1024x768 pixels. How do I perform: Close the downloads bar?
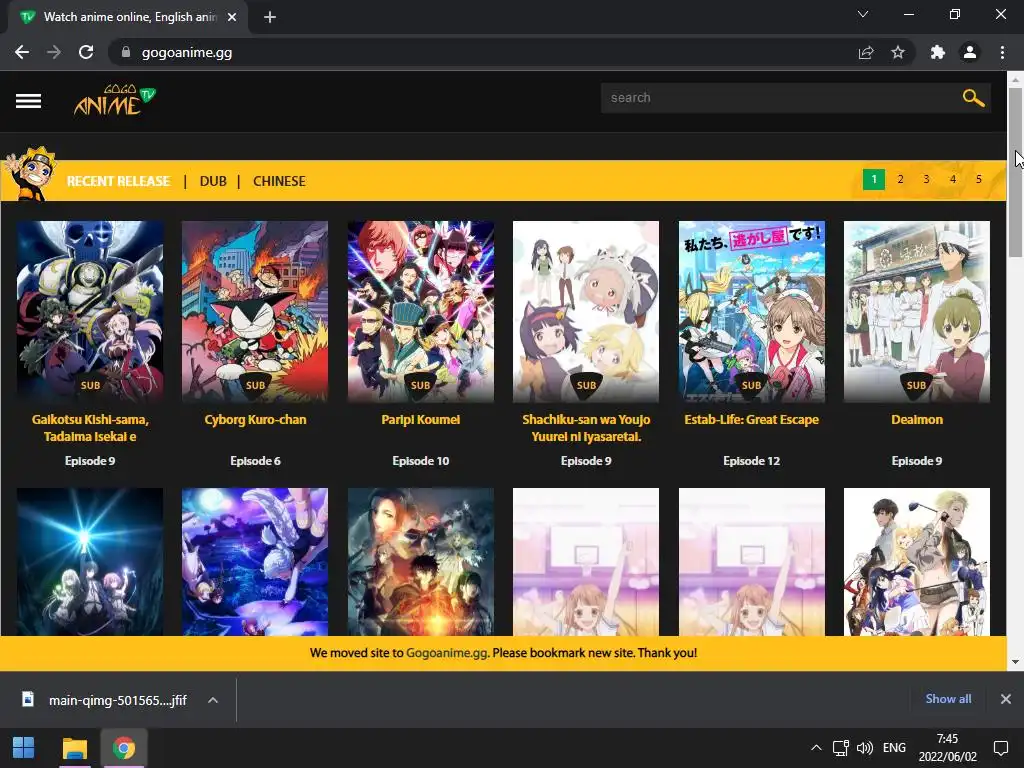1006,699
